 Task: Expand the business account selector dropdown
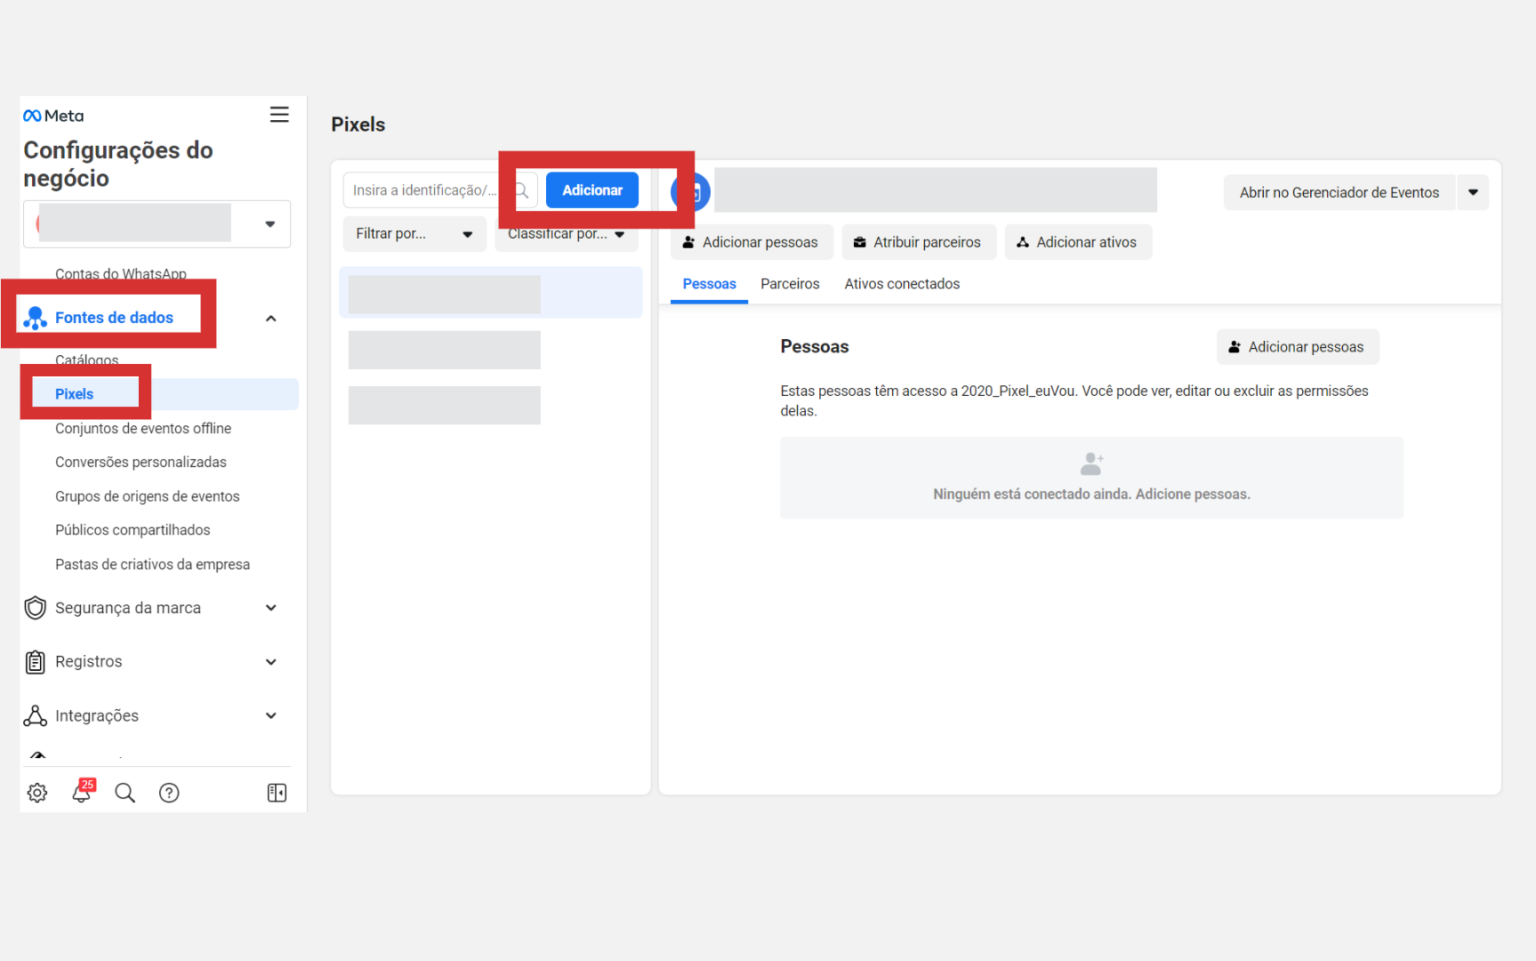268,224
